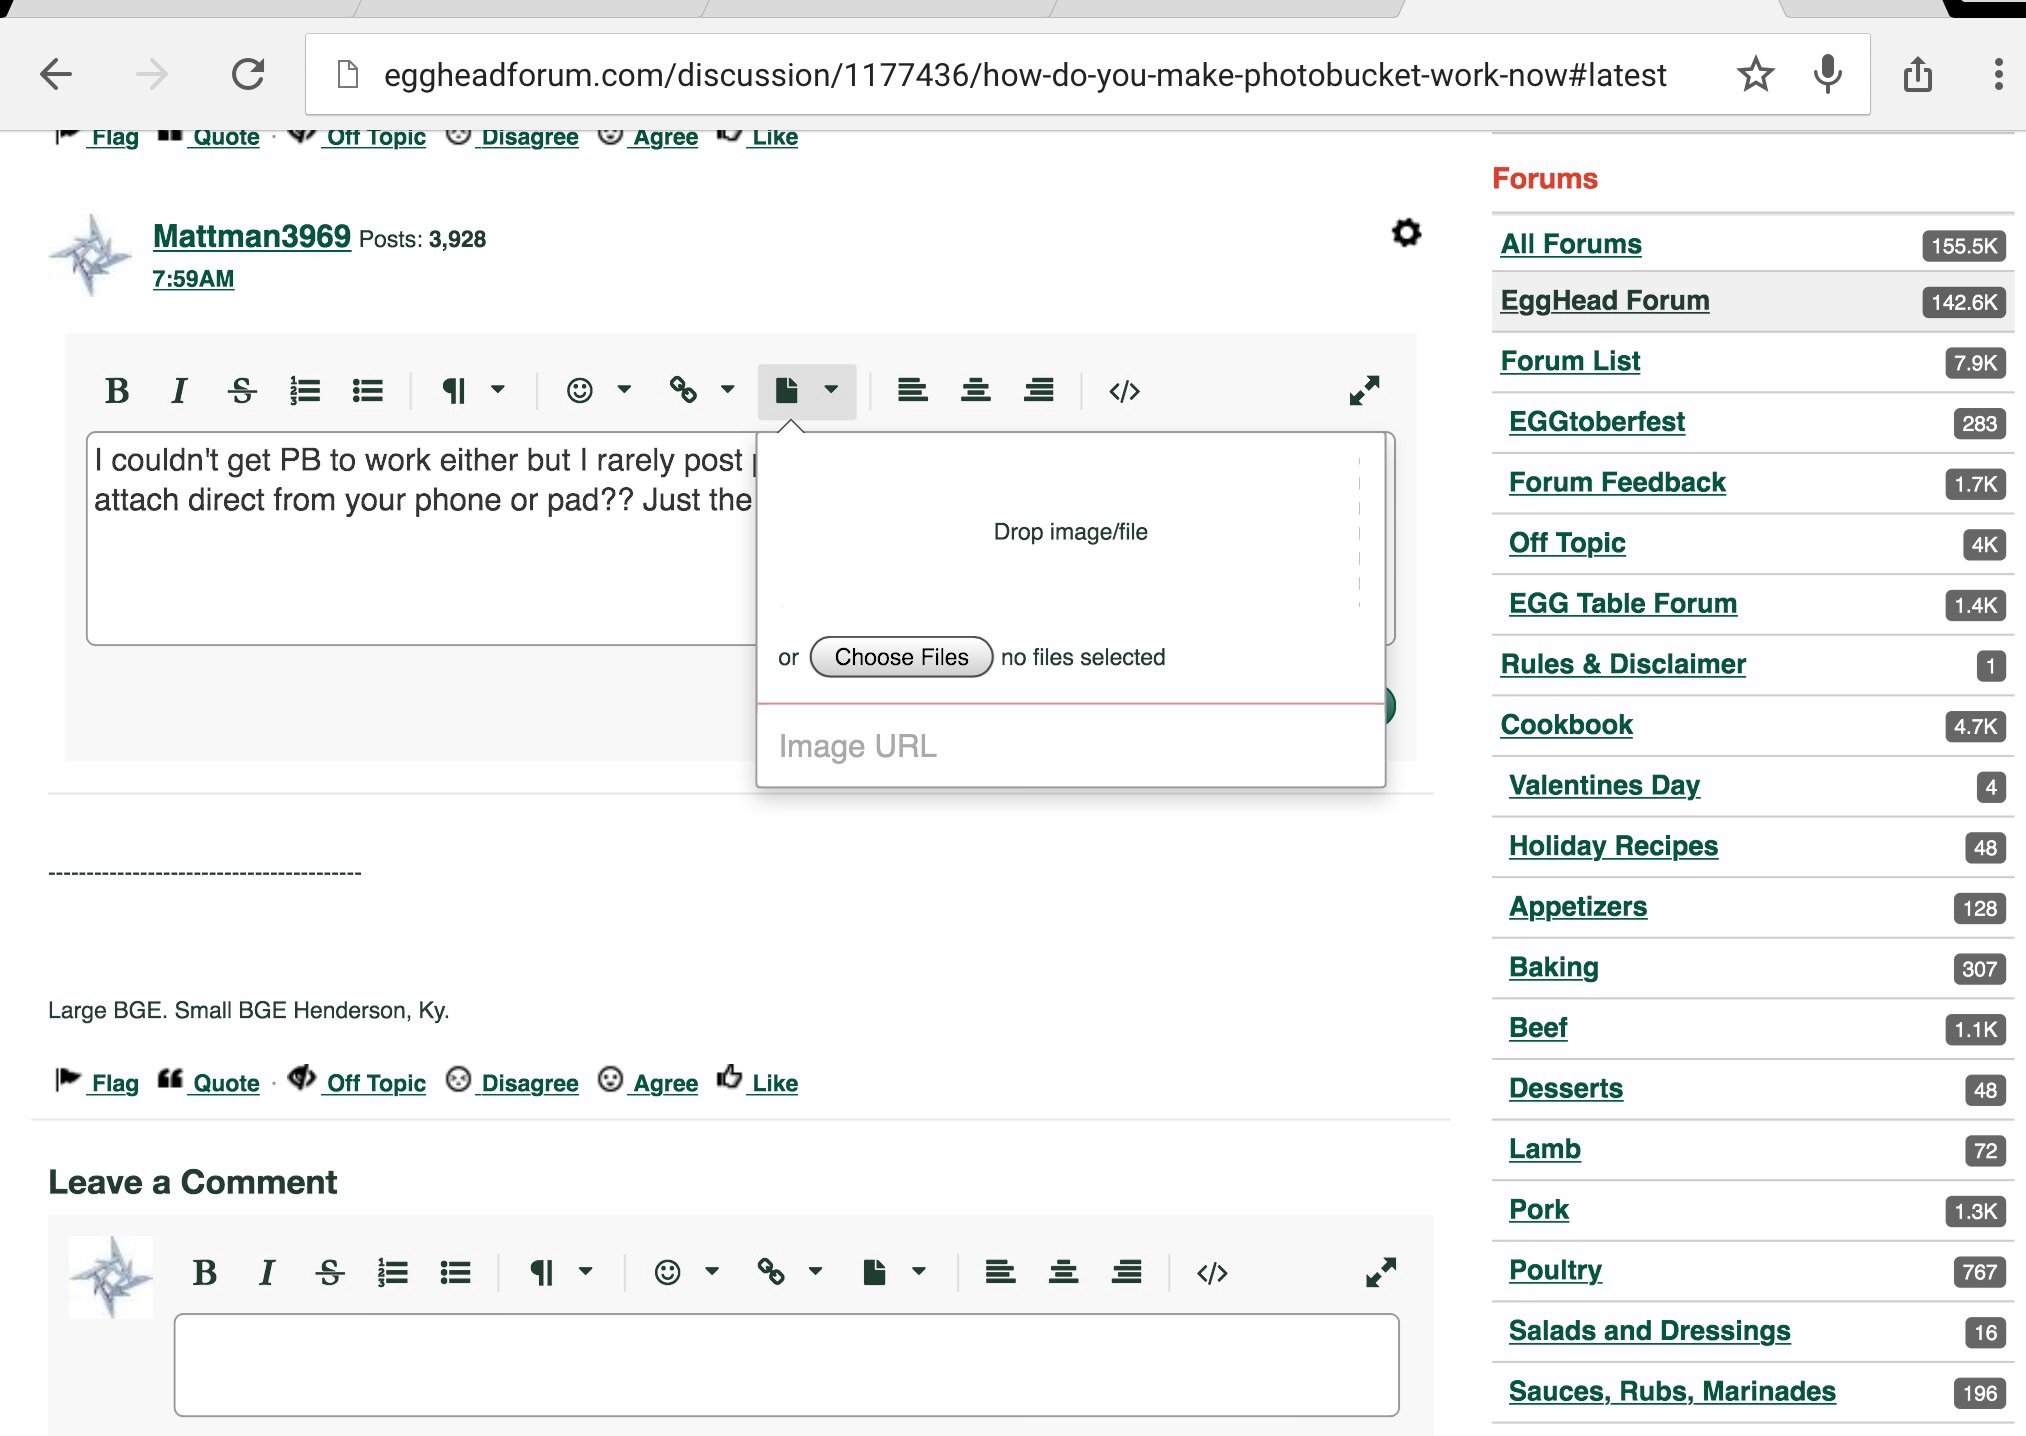
Task: Bookmark page with the star icon
Action: 1755,74
